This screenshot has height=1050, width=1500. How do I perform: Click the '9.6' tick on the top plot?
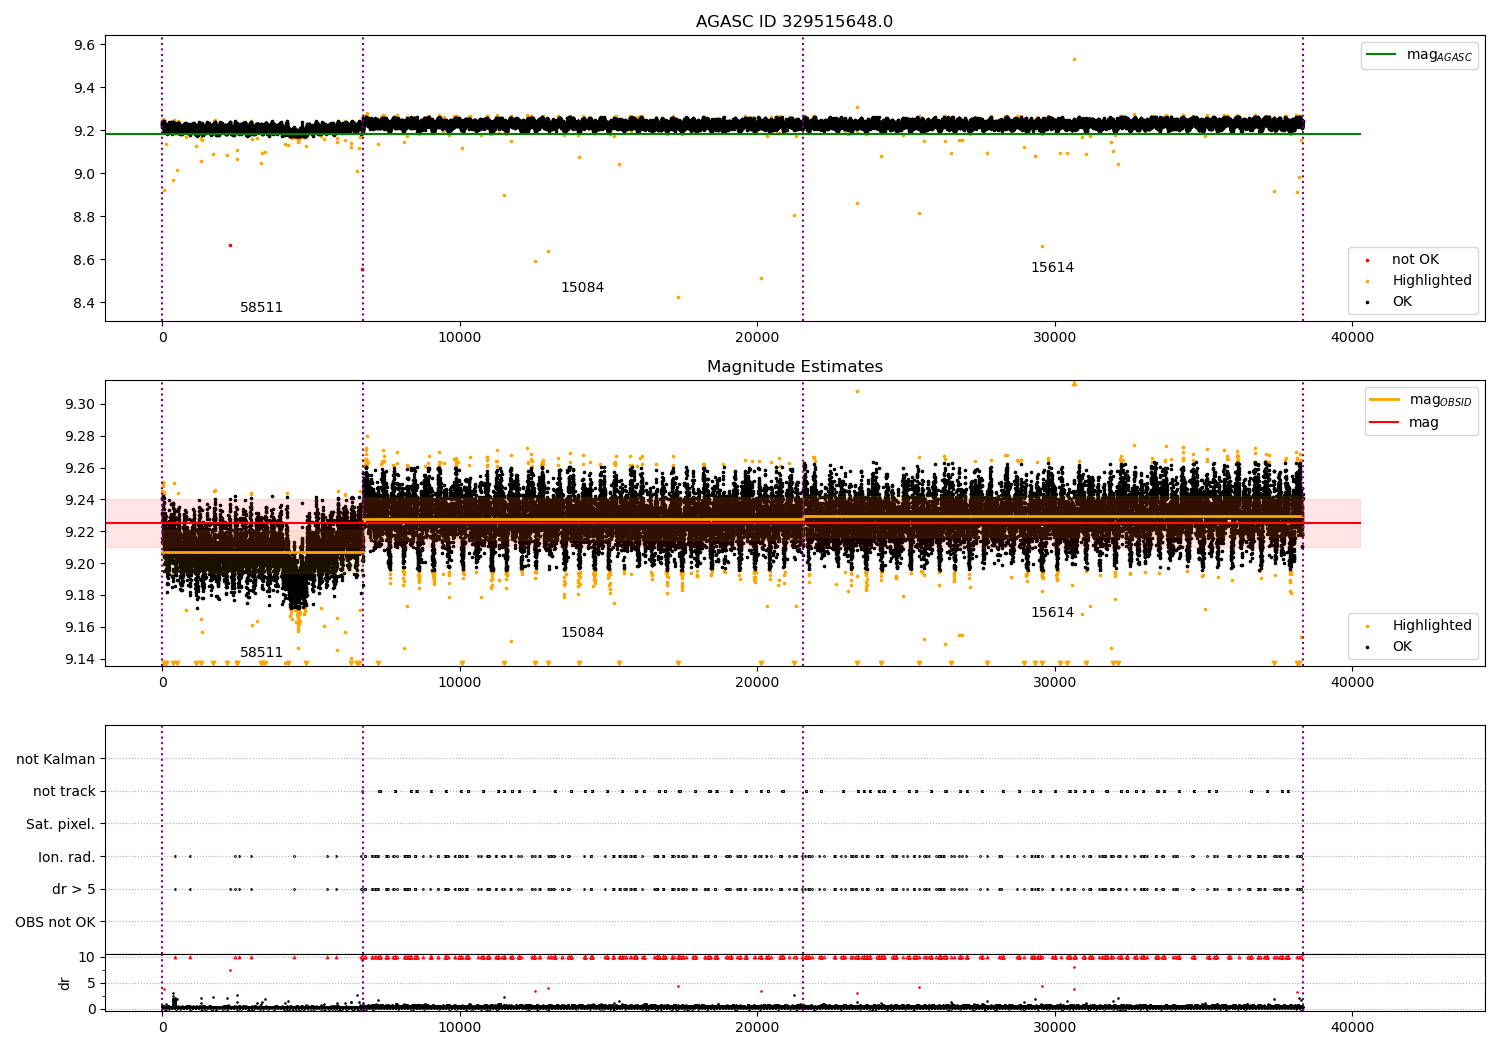tap(84, 45)
